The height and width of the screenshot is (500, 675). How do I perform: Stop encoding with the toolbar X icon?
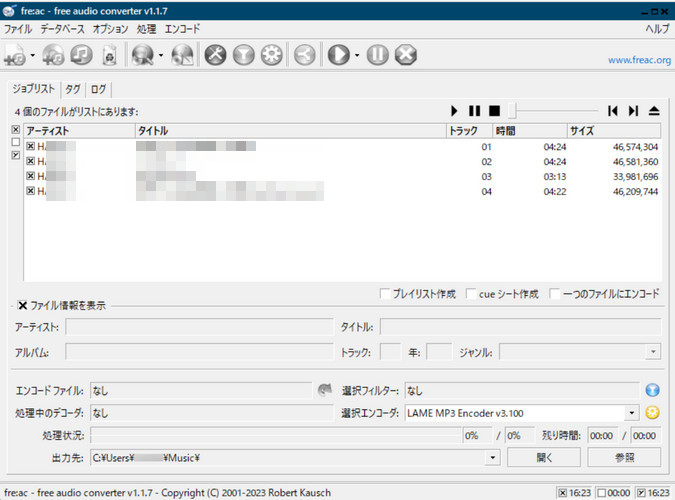pos(406,55)
